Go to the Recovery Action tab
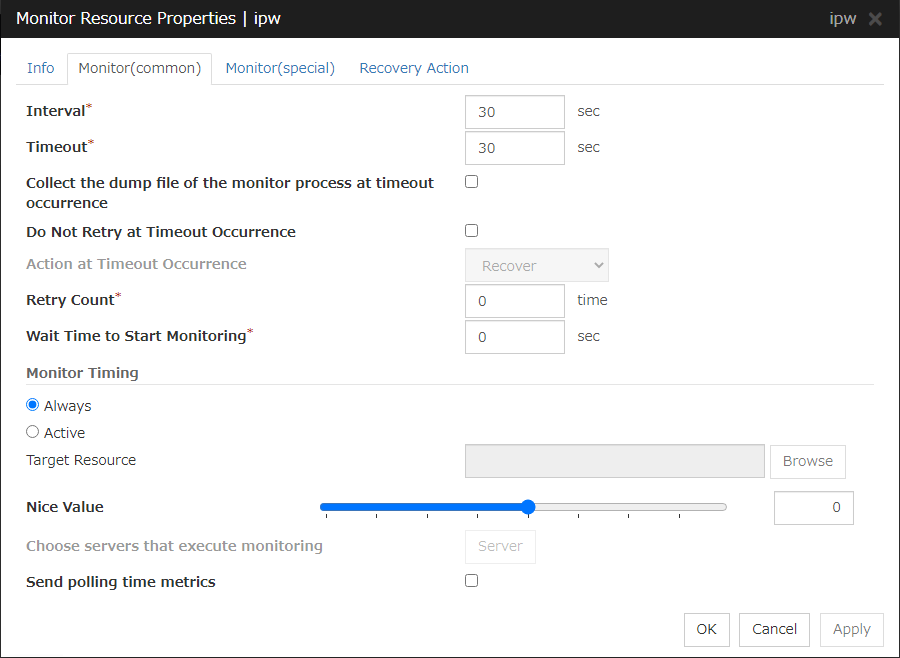900x658 pixels. (414, 68)
